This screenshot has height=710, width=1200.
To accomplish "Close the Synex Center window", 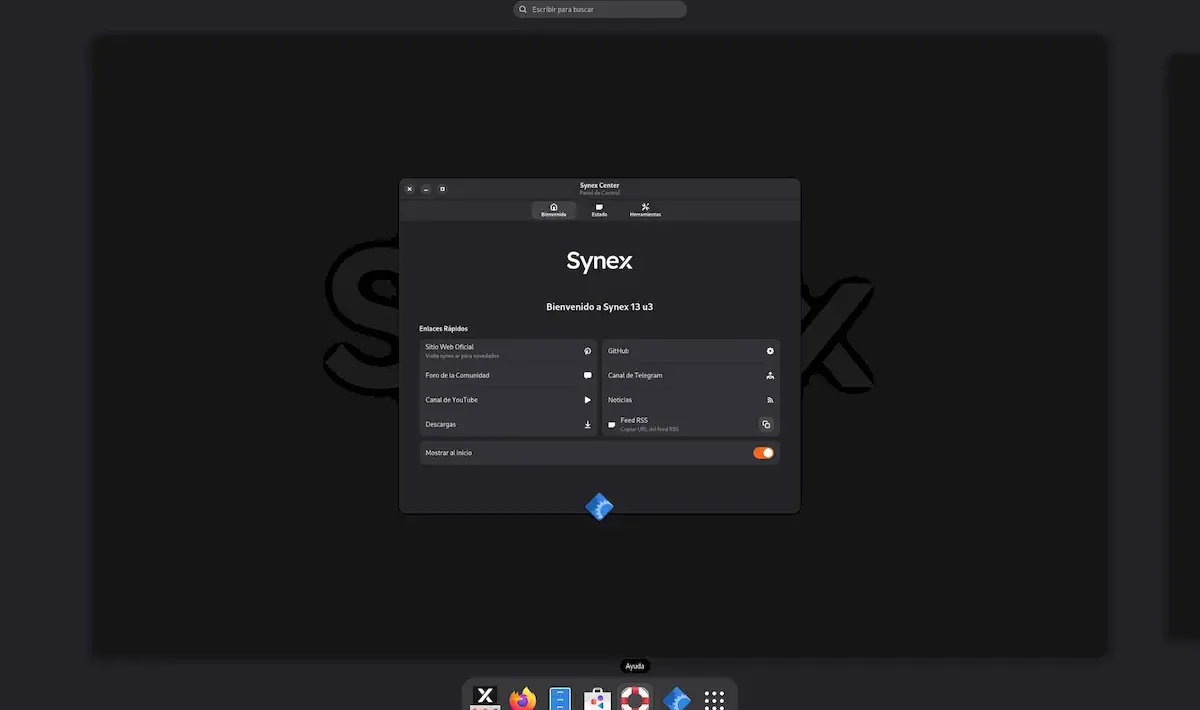I will (x=409, y=188).
